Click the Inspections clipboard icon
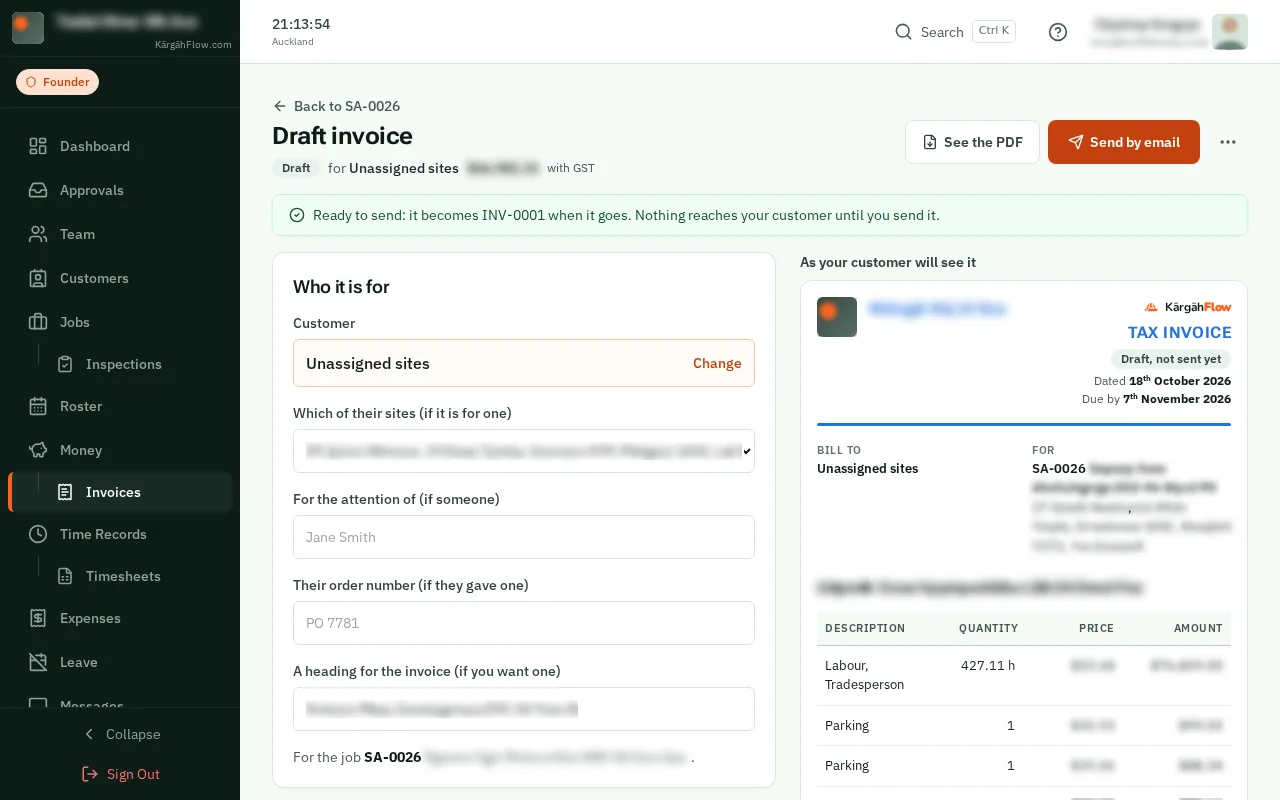The width and height of the screenshot is (1280, 800). (65, 364)
